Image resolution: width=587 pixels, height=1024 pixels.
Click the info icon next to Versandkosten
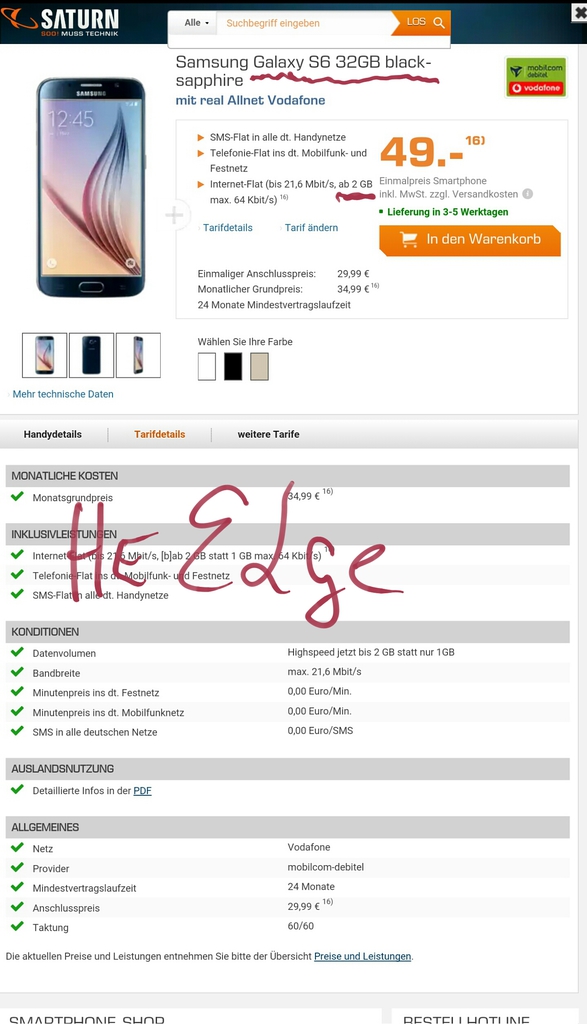coord(528,194)
